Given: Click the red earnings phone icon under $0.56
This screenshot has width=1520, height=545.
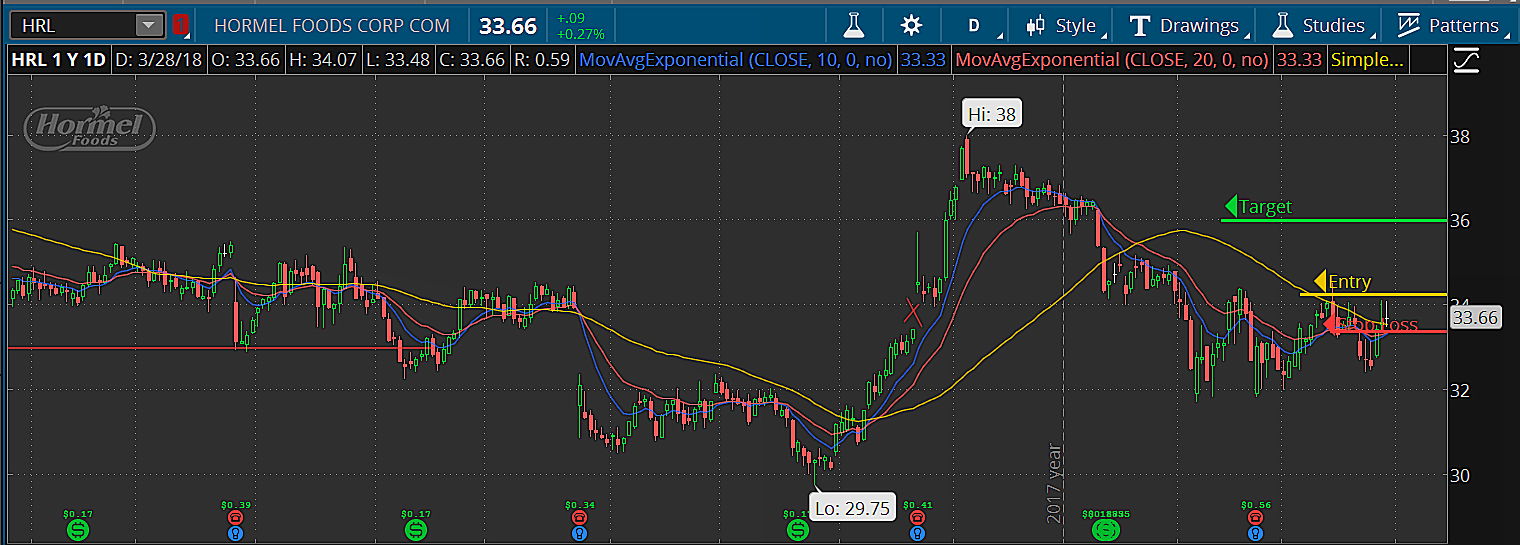Looking at the screenshot, I should pos(1255,517).
